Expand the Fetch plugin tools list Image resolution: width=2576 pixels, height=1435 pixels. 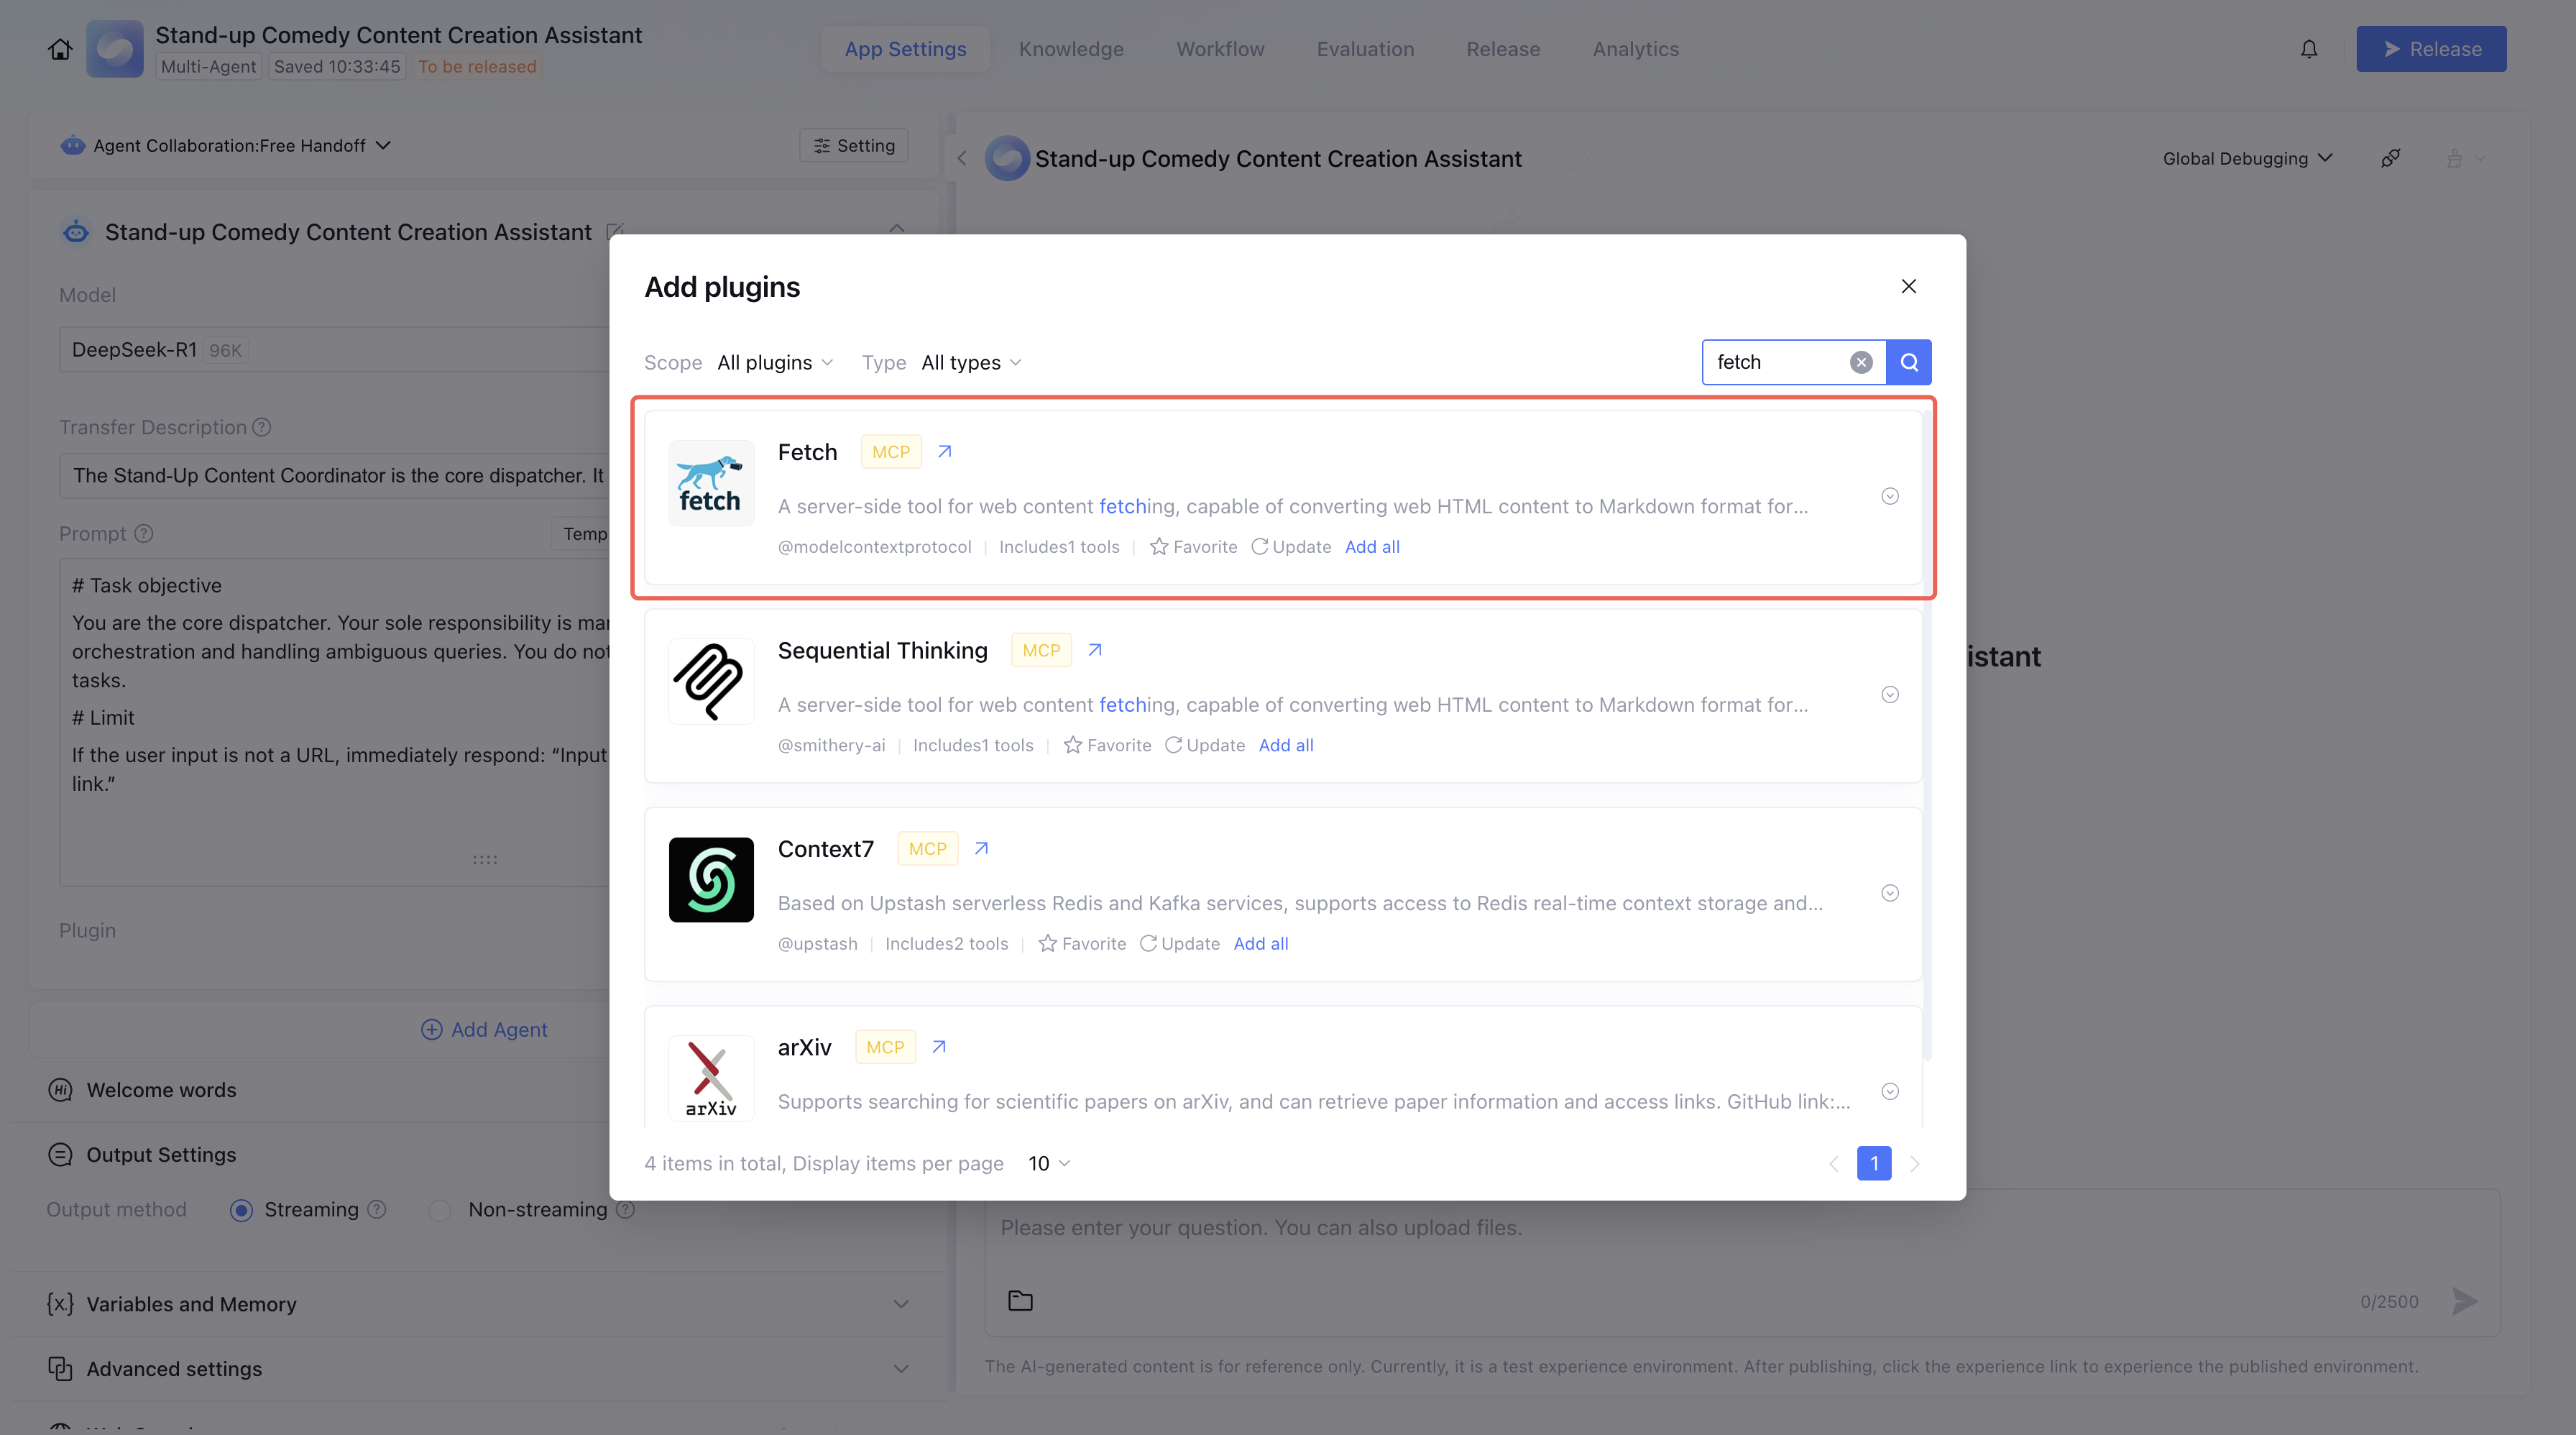1889,496
